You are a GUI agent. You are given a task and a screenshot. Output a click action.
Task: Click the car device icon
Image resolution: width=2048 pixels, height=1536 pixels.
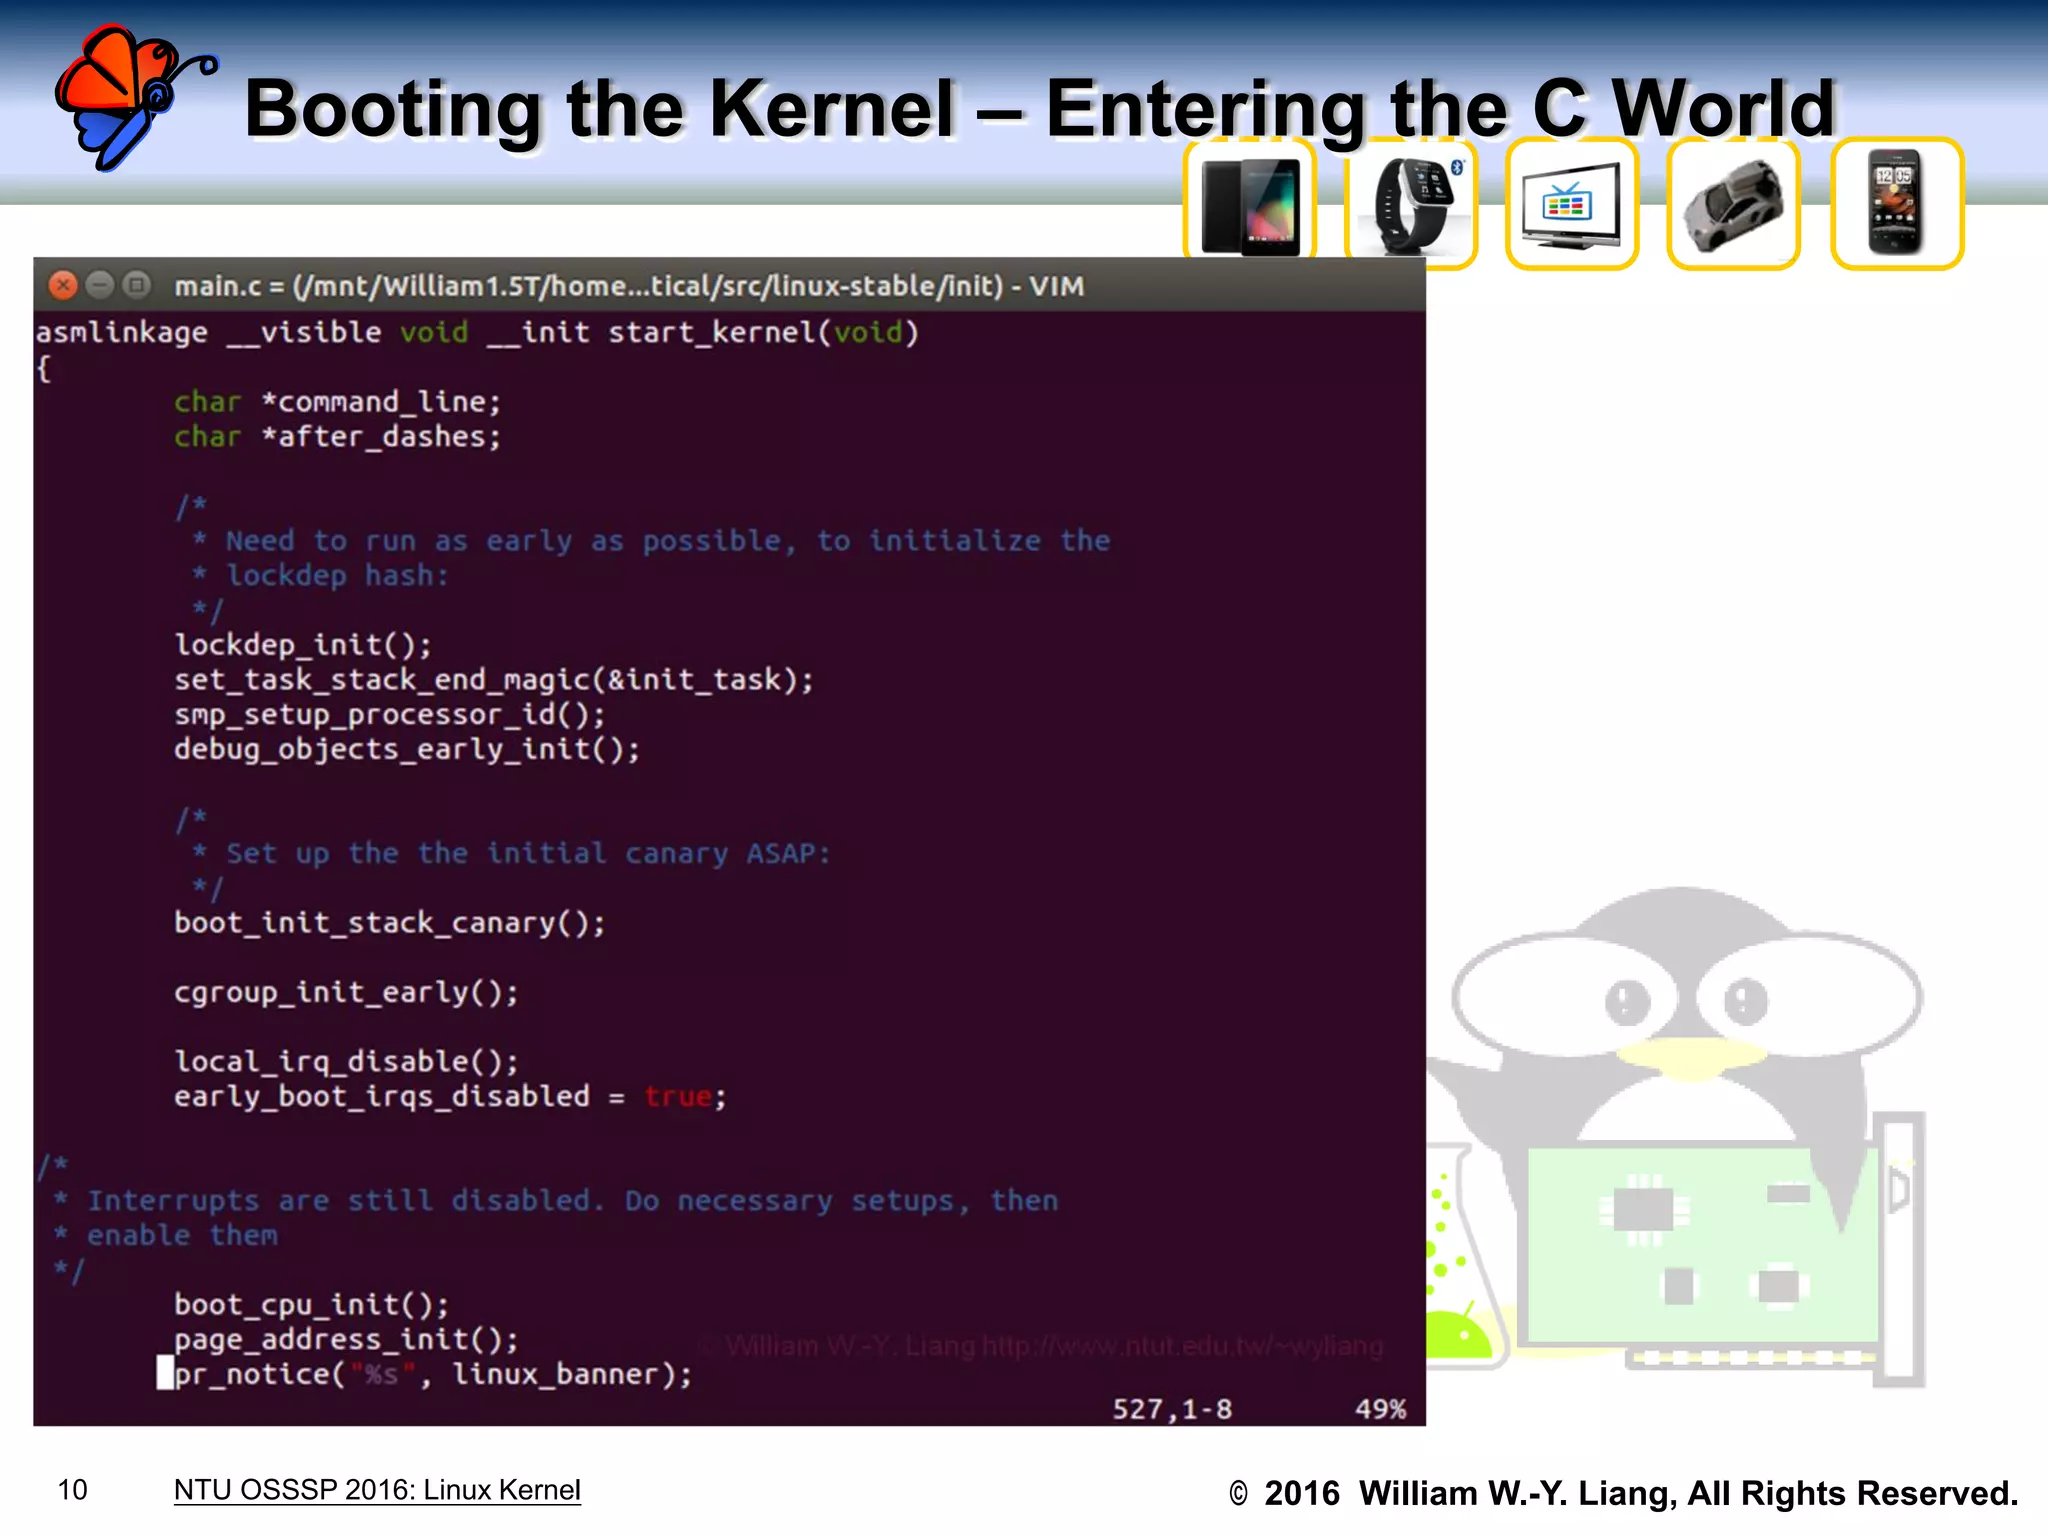tap(1733, 205)
